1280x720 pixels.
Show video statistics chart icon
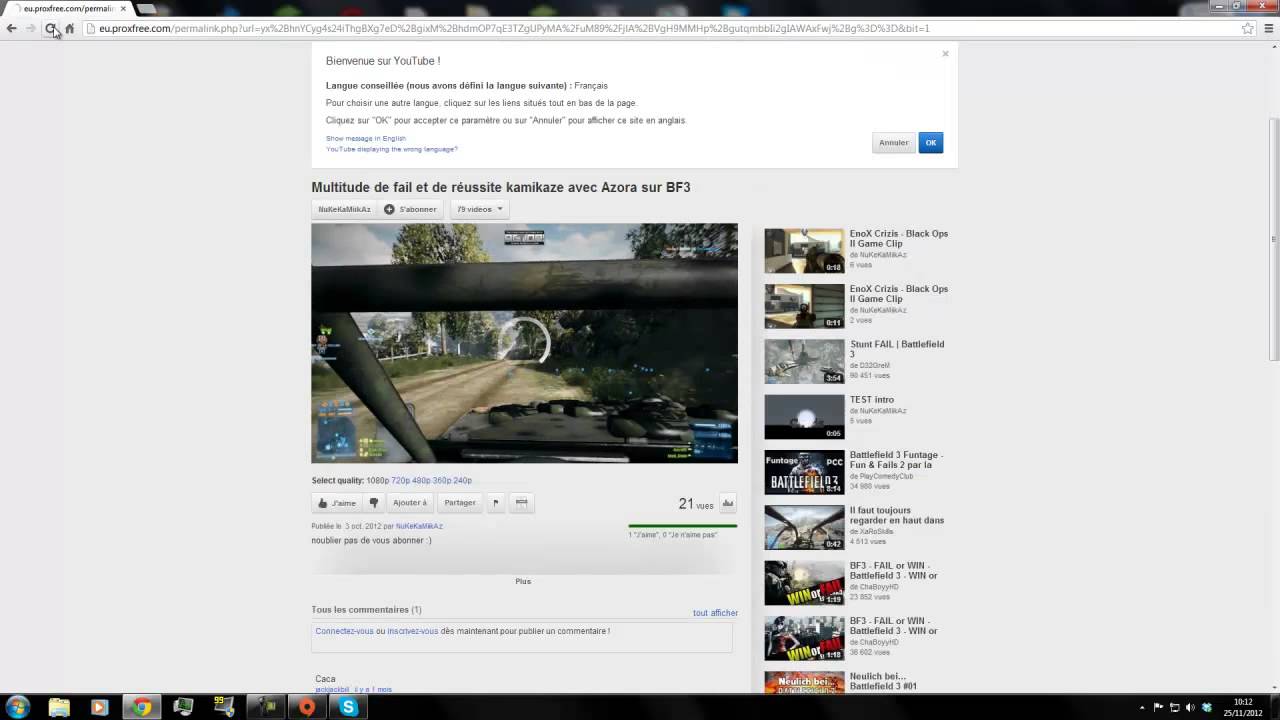728,503
